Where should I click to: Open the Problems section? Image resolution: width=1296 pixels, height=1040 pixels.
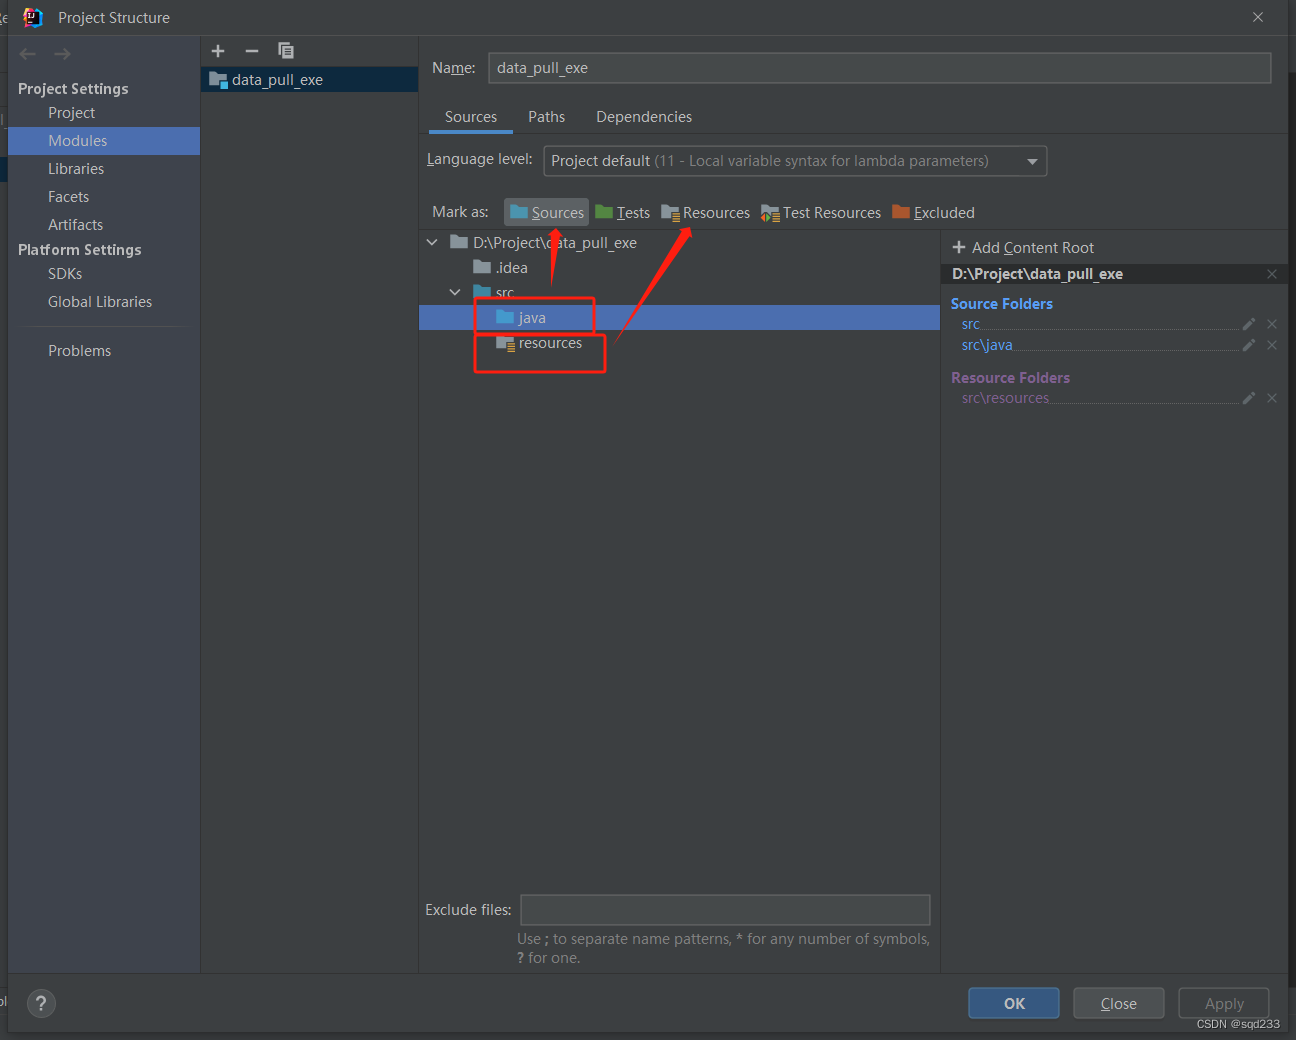(x=80, y=351)
